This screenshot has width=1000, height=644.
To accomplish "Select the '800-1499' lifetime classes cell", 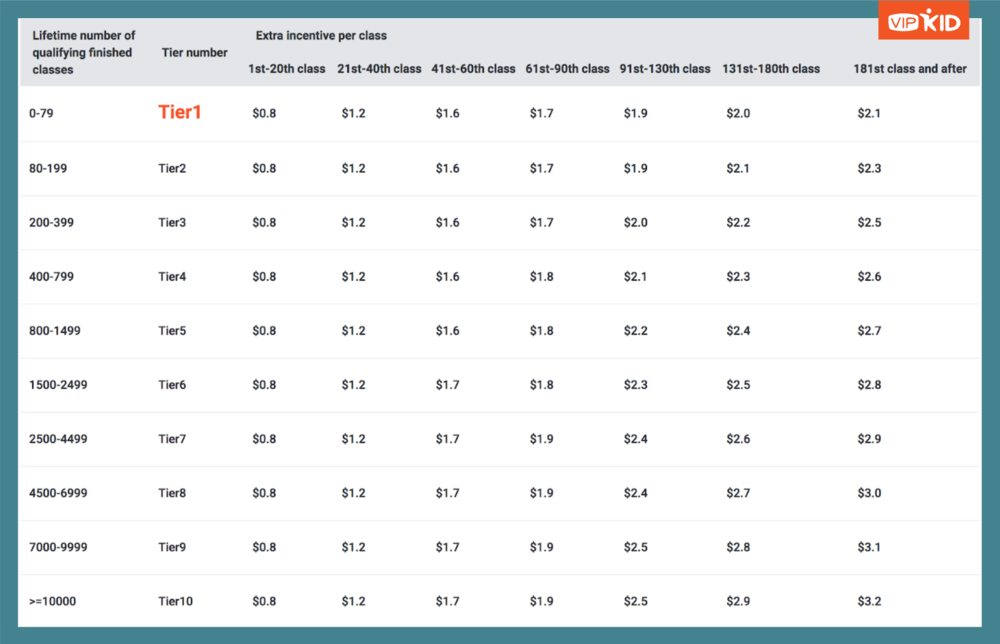I will [x=58, y=331].
